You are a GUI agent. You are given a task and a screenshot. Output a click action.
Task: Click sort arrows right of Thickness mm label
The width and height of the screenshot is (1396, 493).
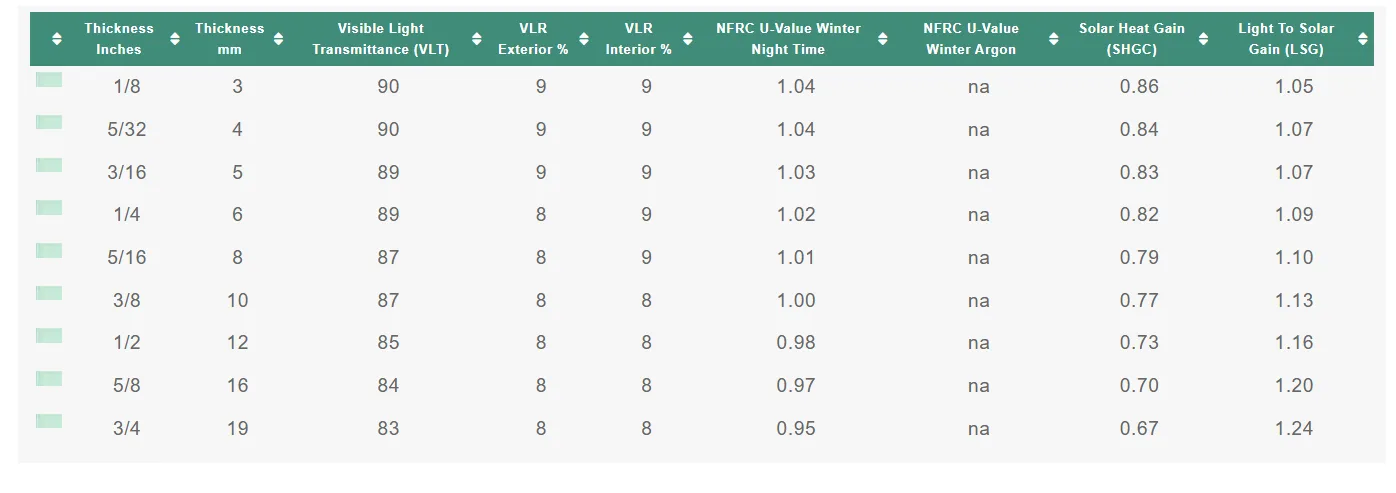pyautogui.click(x=279, y=39)
